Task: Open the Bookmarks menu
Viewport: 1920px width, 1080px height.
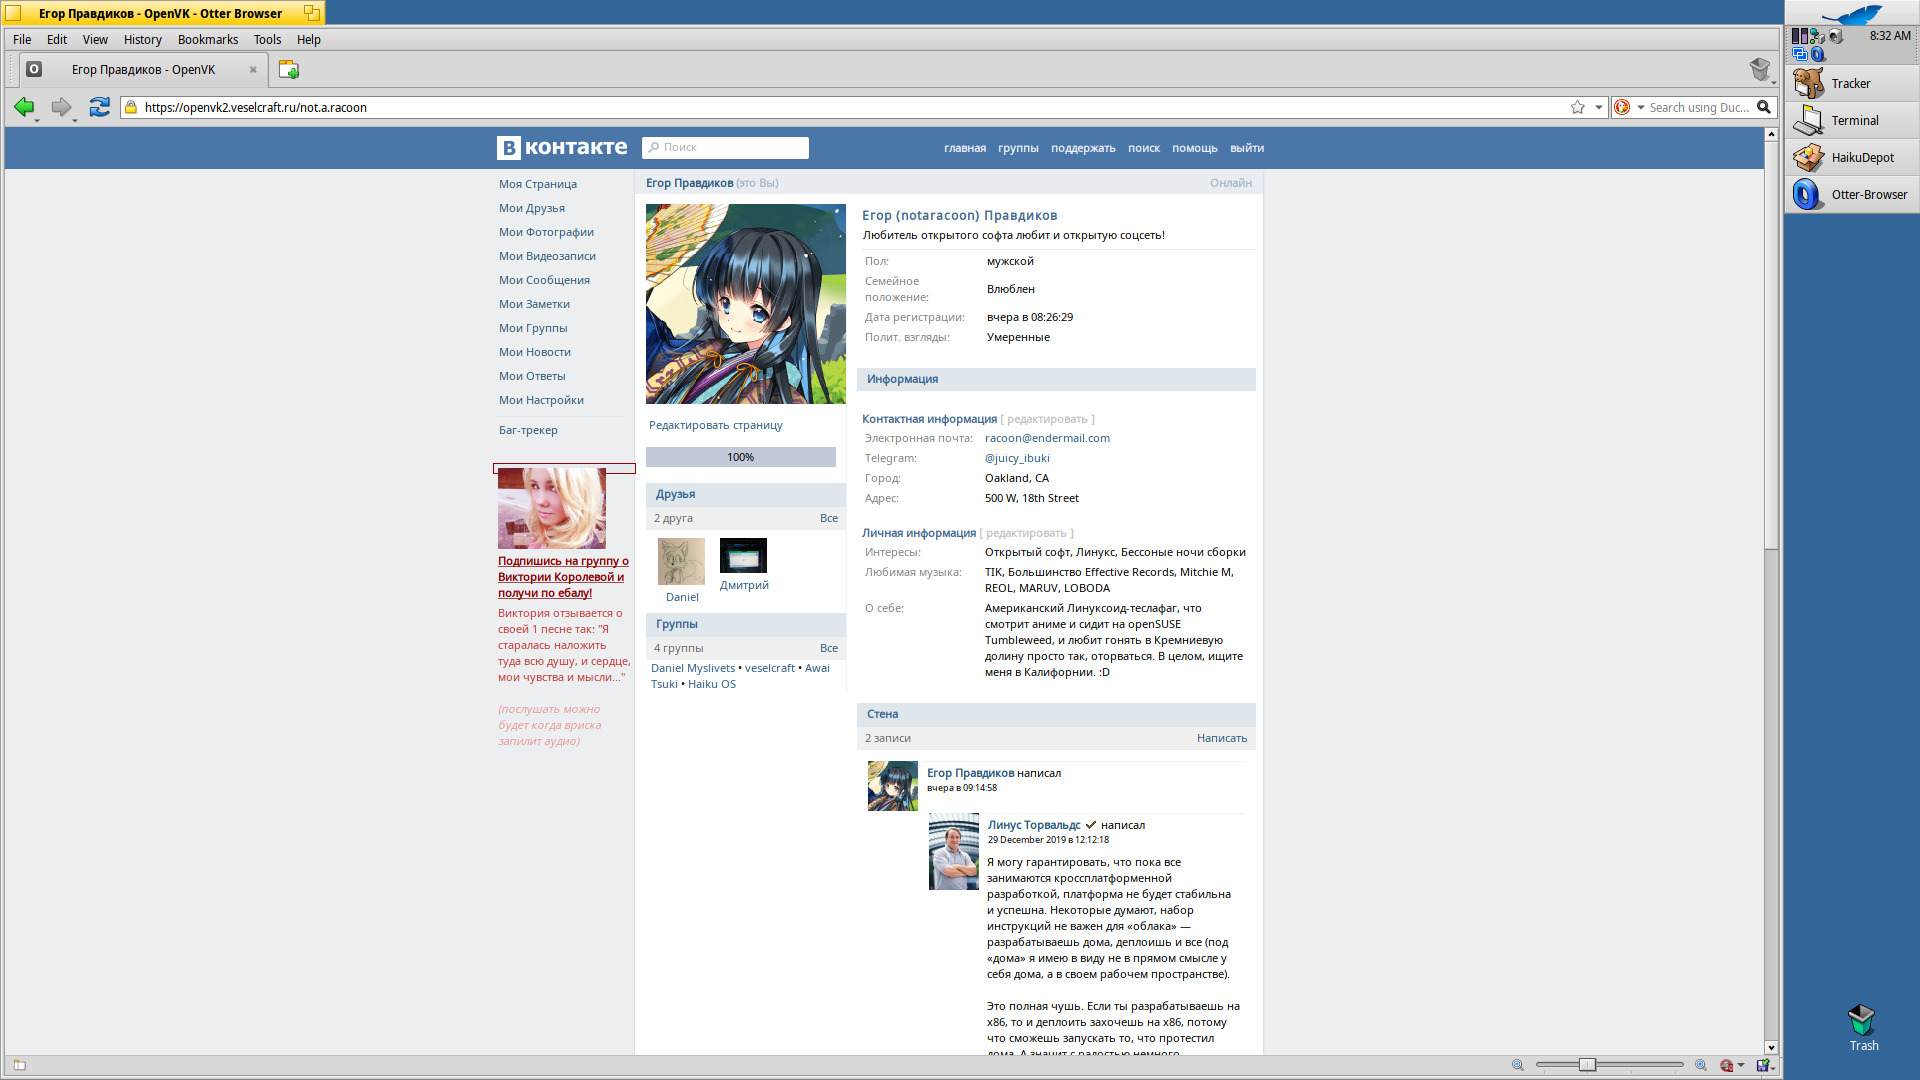Action: (x=208, y=40)
